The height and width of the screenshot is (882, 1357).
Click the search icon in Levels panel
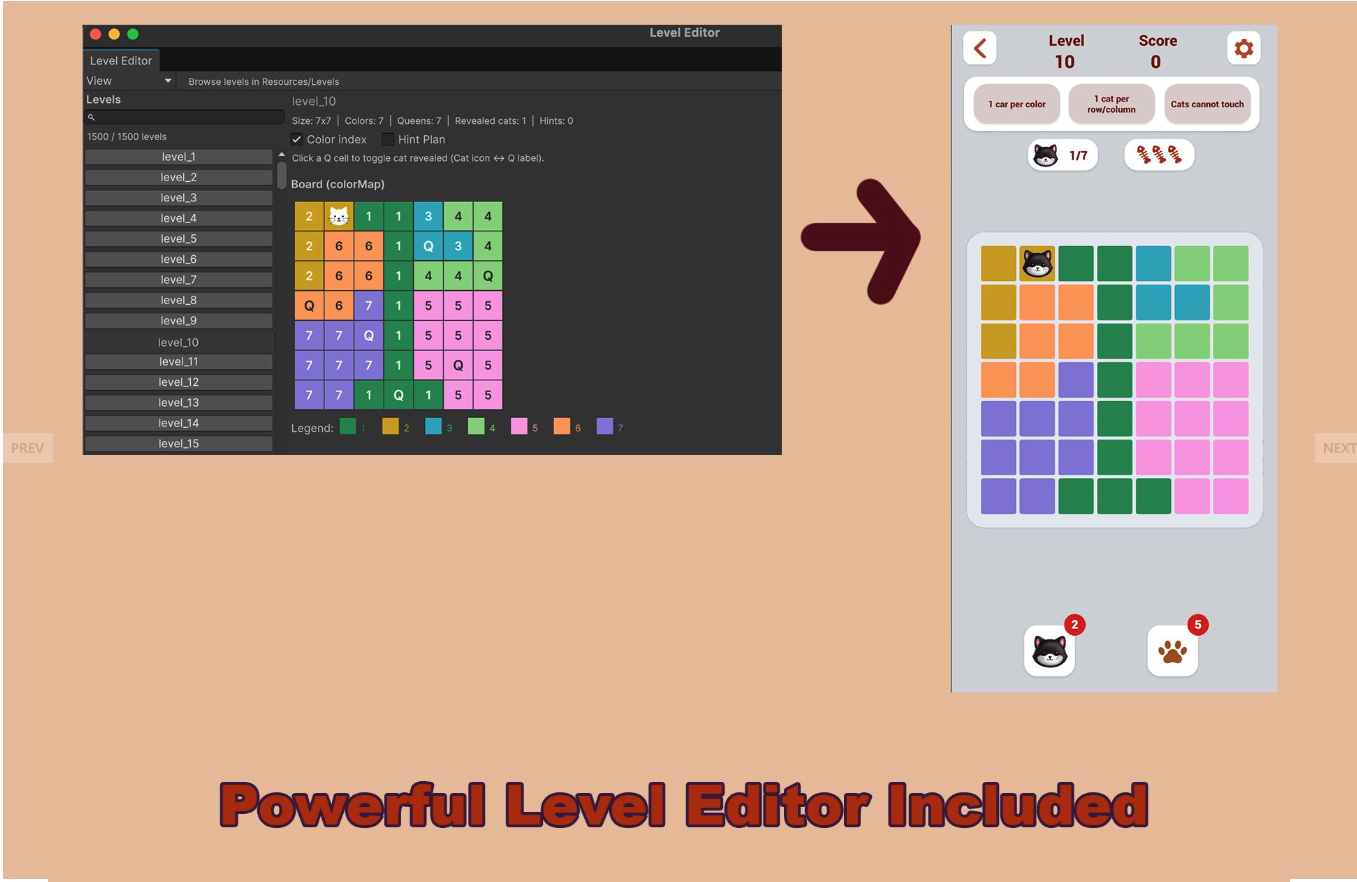[x=91, y=118]
